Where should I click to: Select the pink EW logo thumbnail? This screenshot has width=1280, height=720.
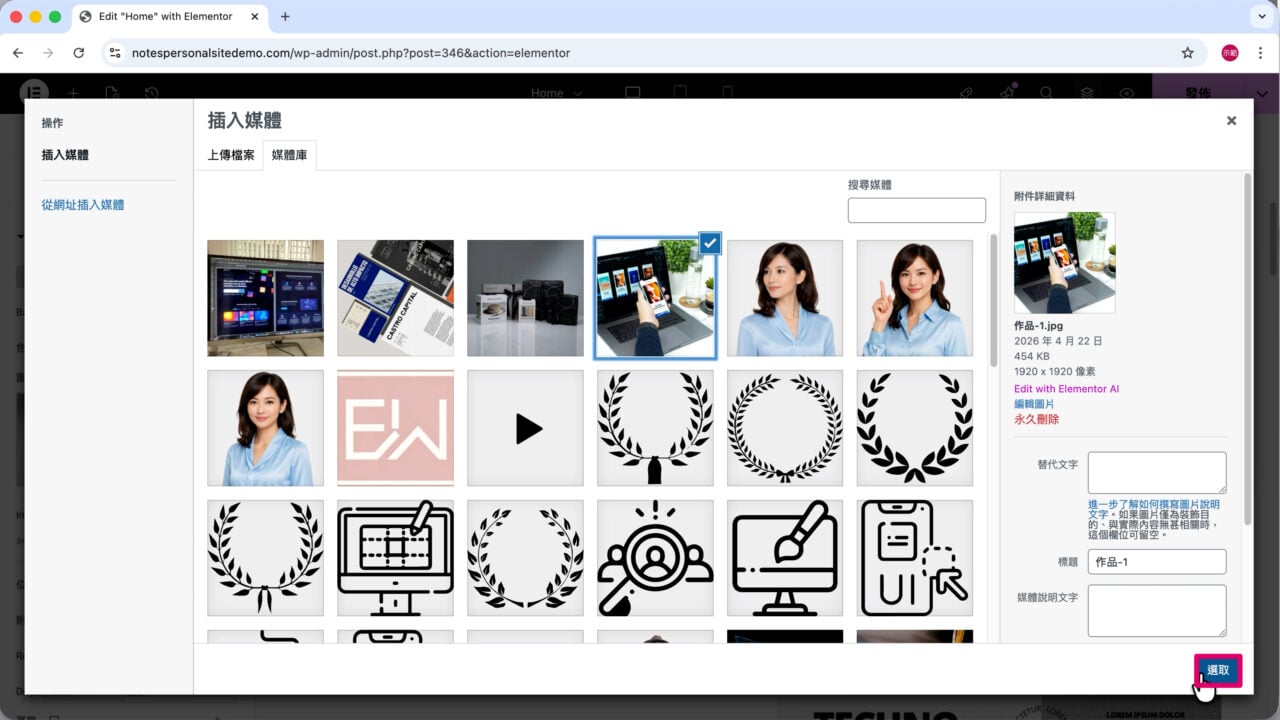(395, 428)
